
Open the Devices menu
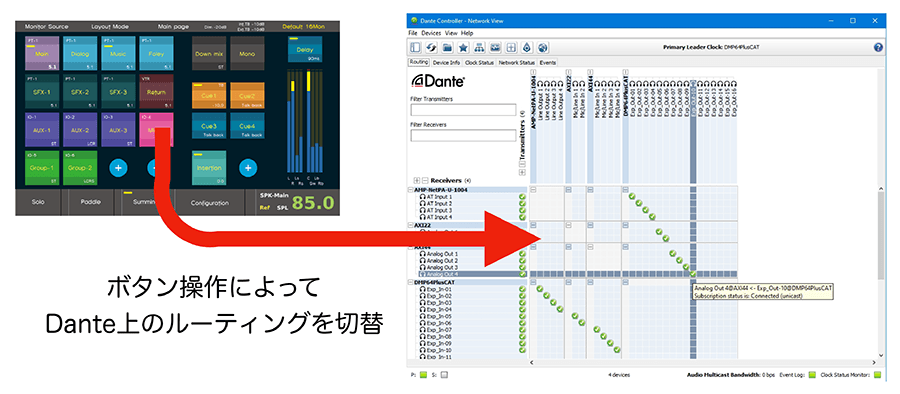click(x=431, y=33)
